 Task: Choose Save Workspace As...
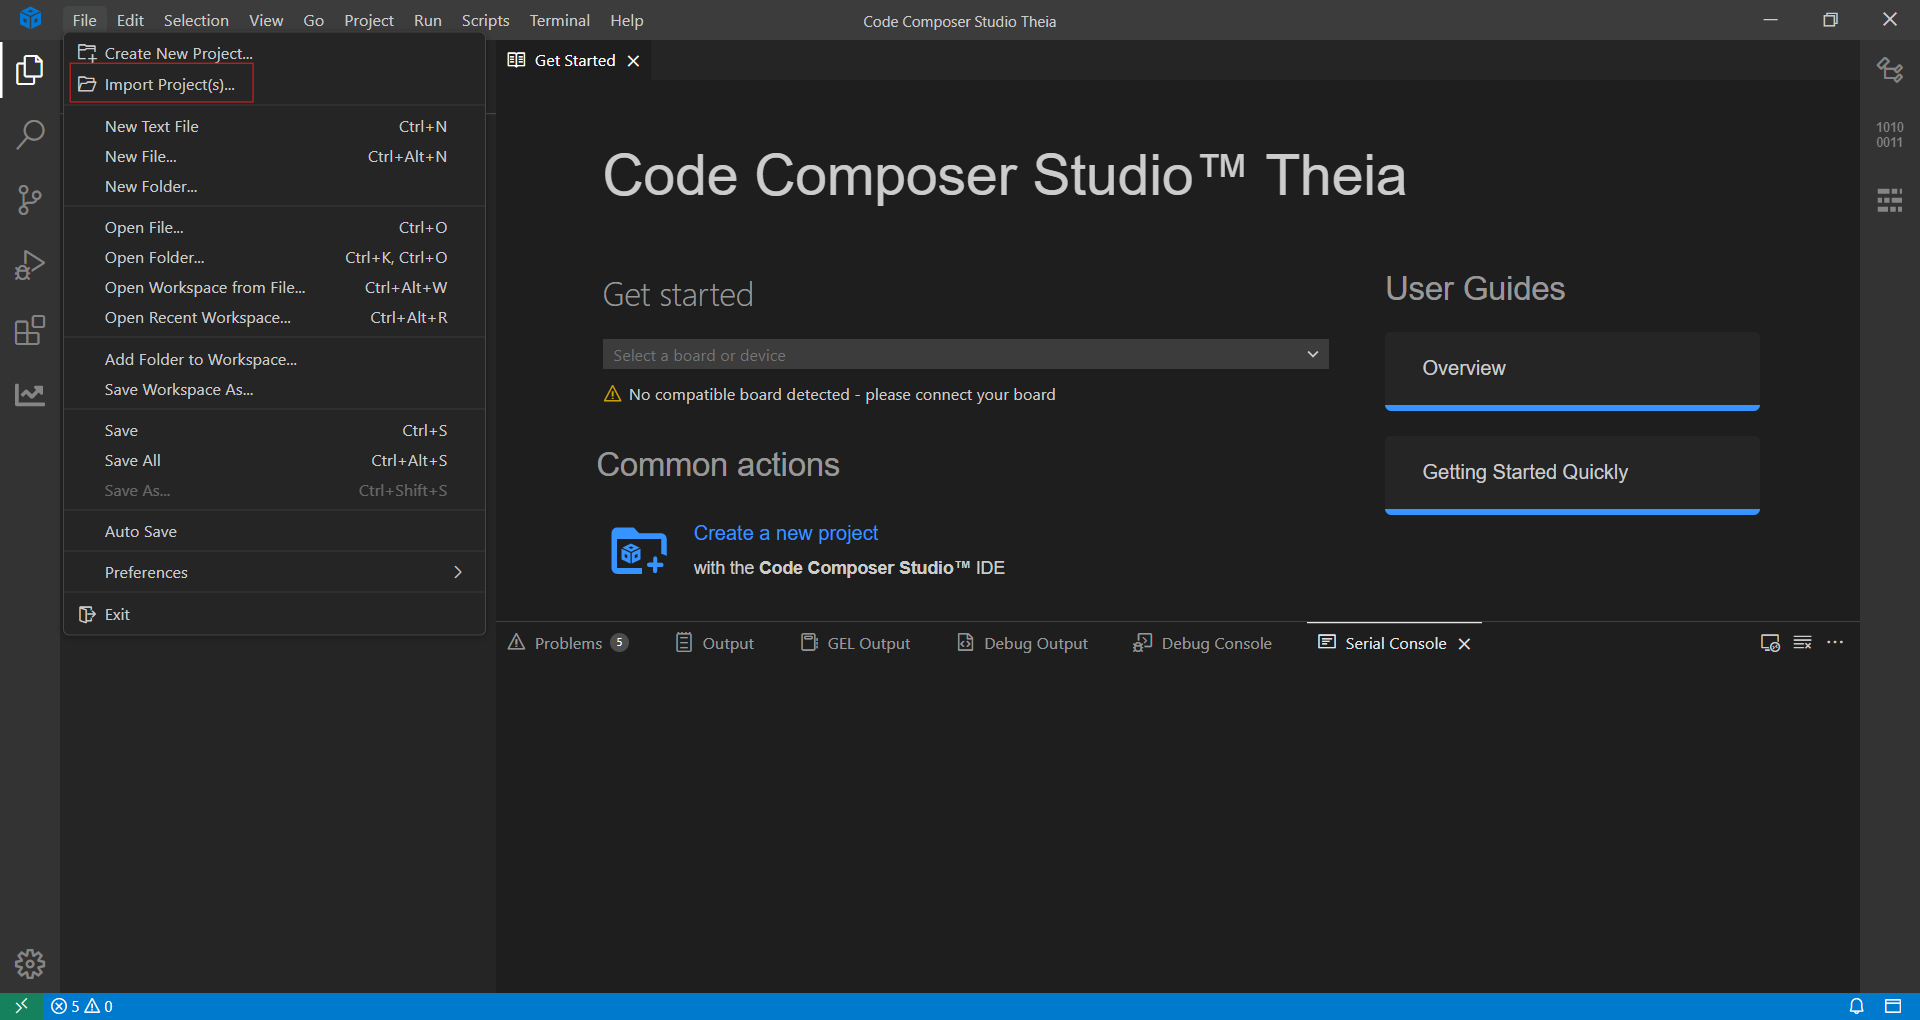tap(275, 390)
